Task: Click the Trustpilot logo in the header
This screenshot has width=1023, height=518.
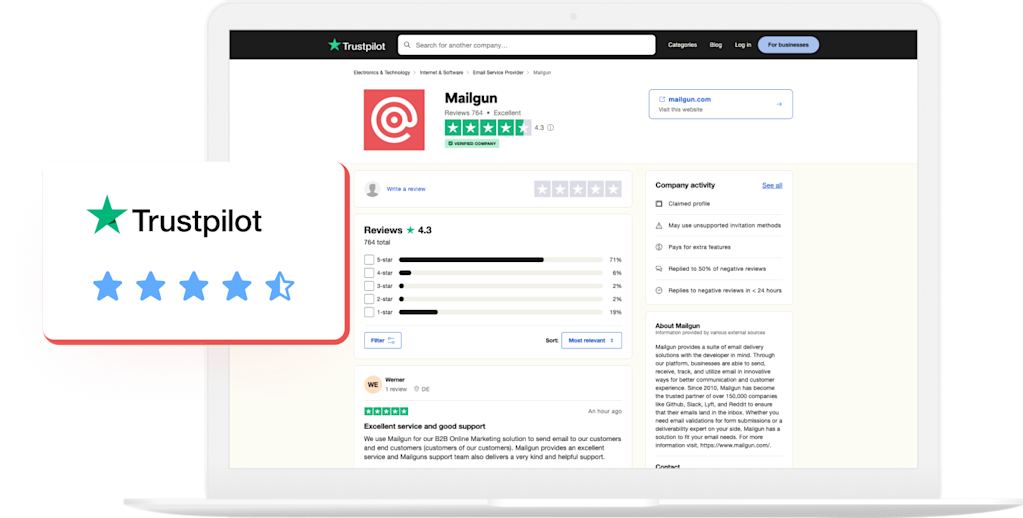Action: [356, 45]
